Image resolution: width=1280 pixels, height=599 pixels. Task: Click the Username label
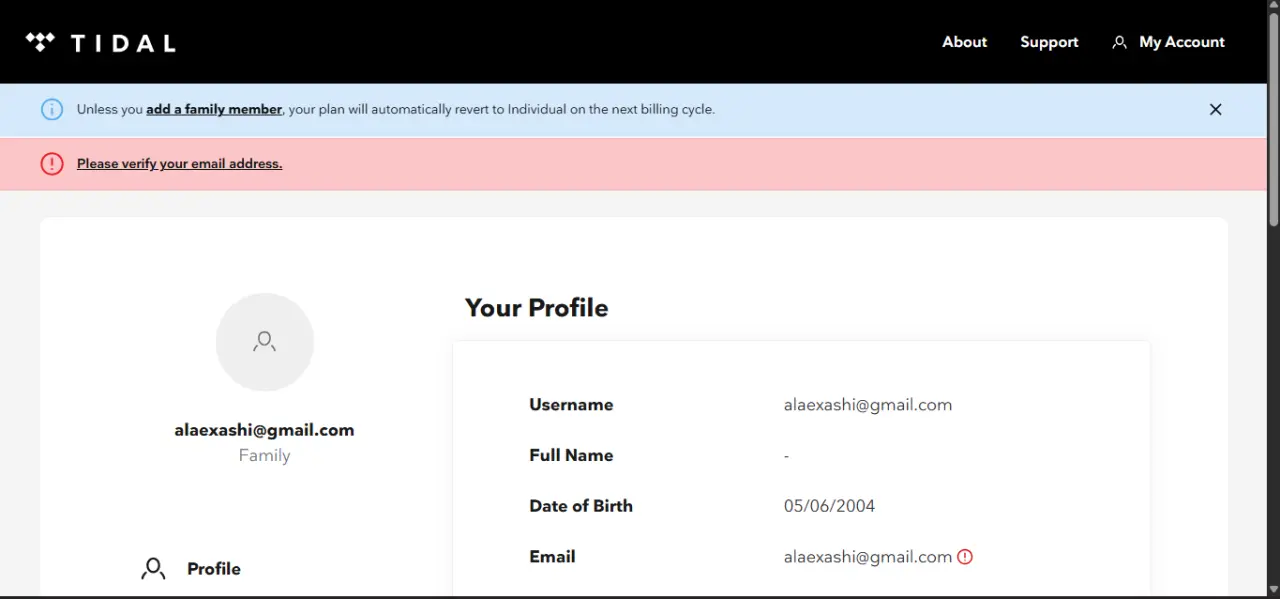(571, 405)
